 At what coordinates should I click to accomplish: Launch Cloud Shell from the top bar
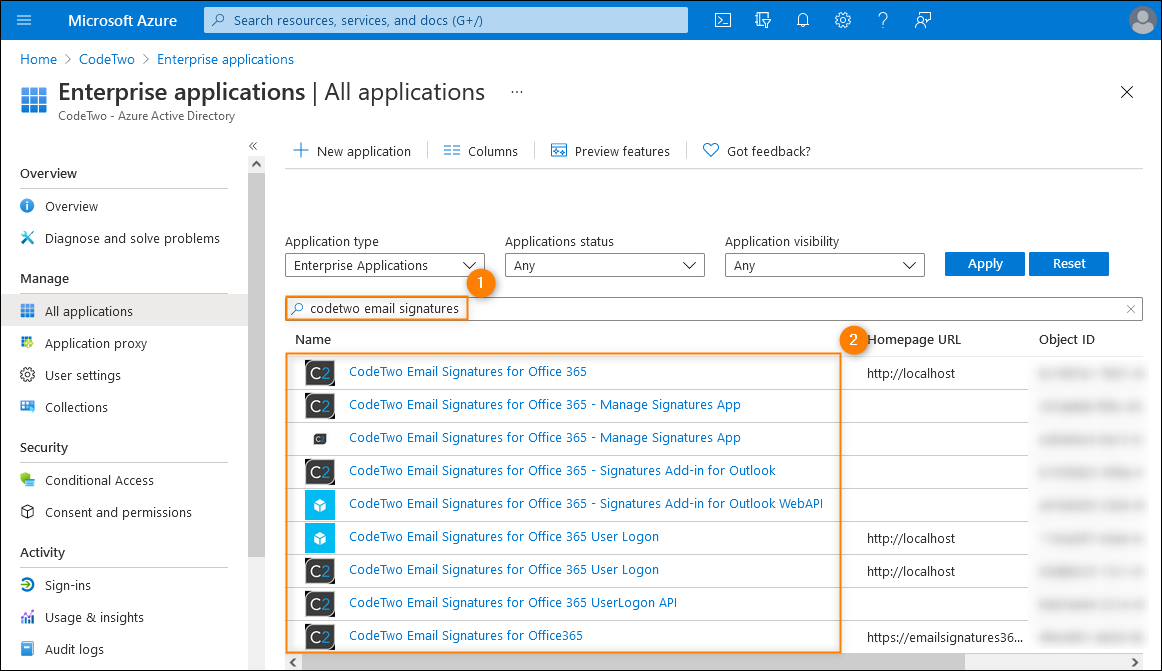click(723, 20)
